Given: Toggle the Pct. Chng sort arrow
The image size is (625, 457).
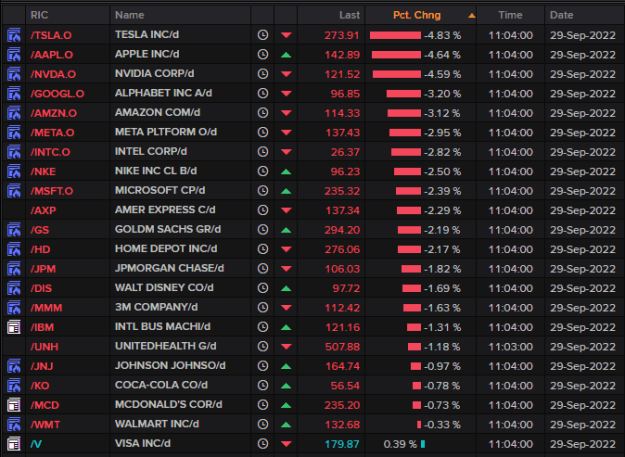Looking at the screenshot, I should [472, 16].
